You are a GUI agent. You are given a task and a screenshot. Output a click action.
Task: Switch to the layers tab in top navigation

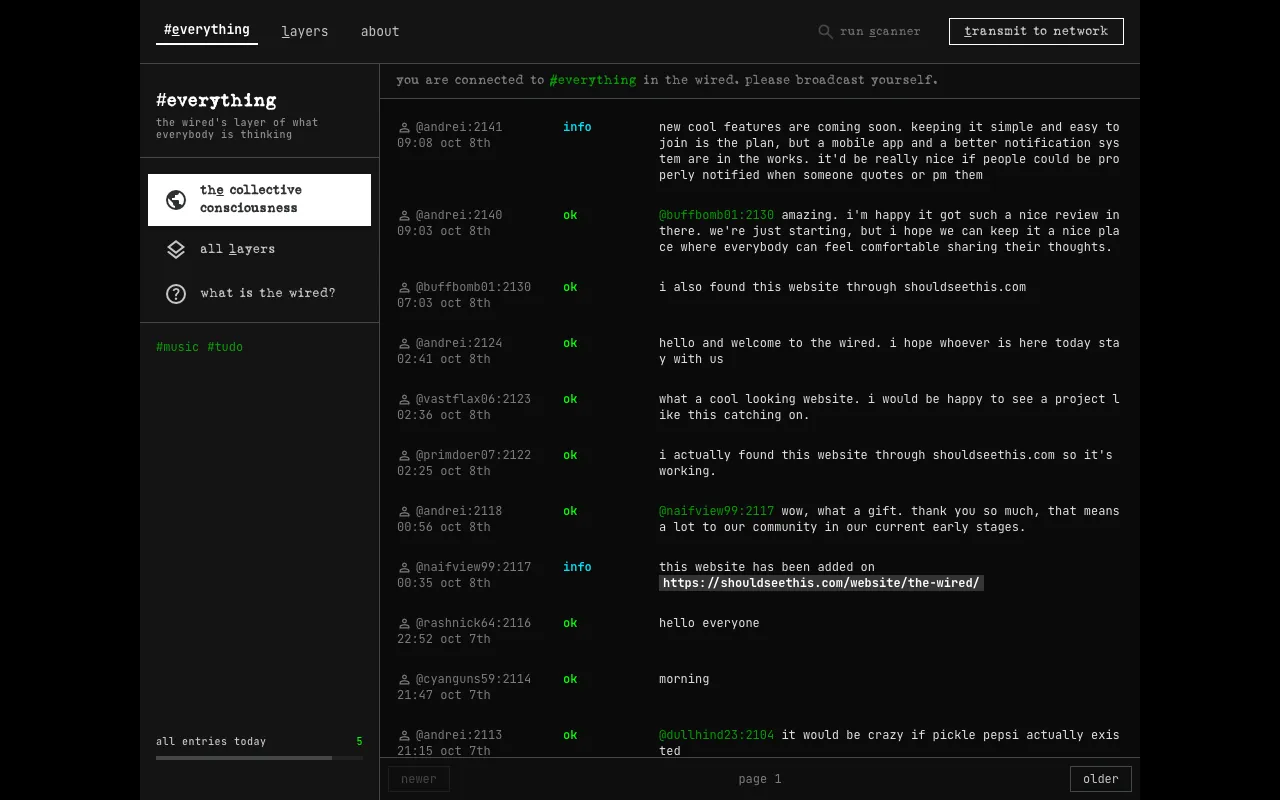click(x=305, y=31)
